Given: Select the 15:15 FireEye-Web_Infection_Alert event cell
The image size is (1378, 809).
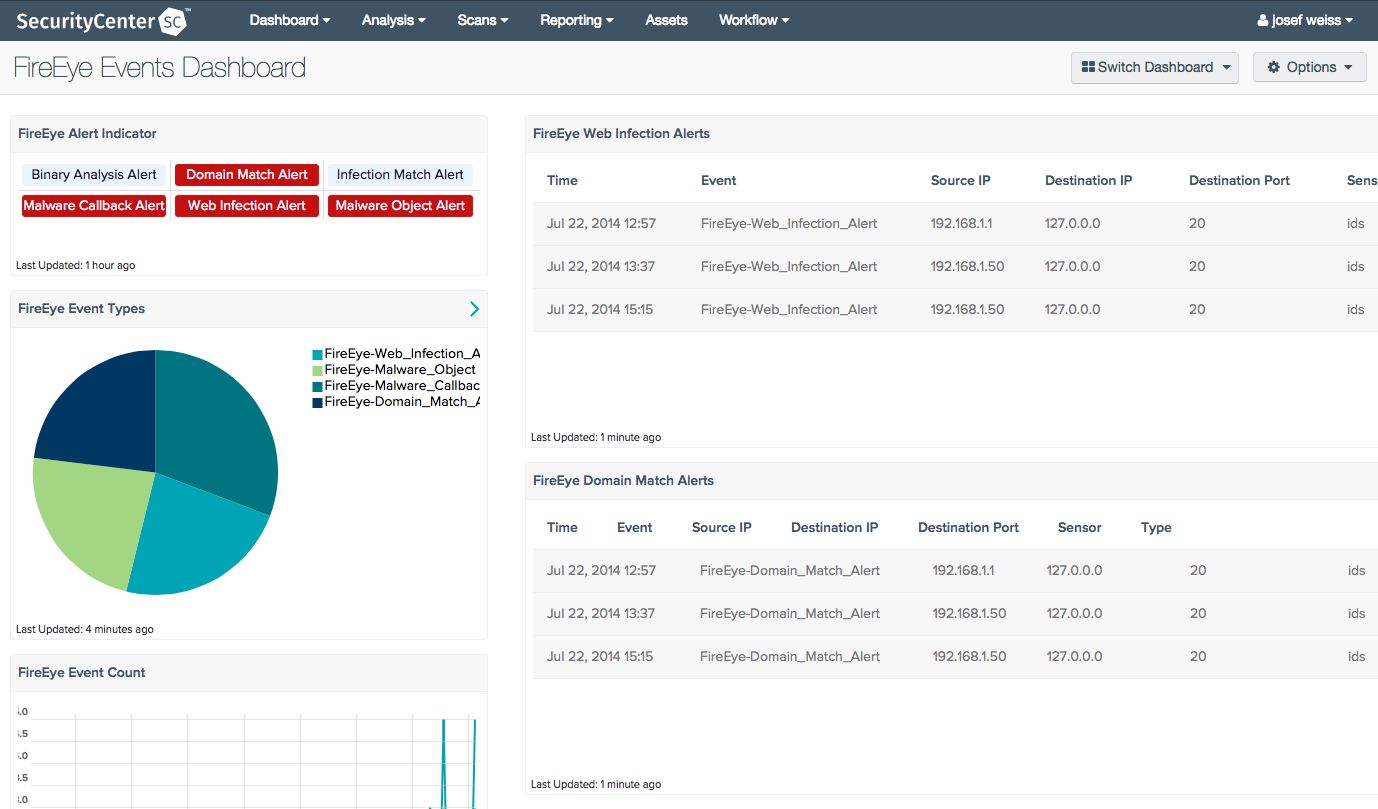Looking at the screenshot, I should [789, 310].
